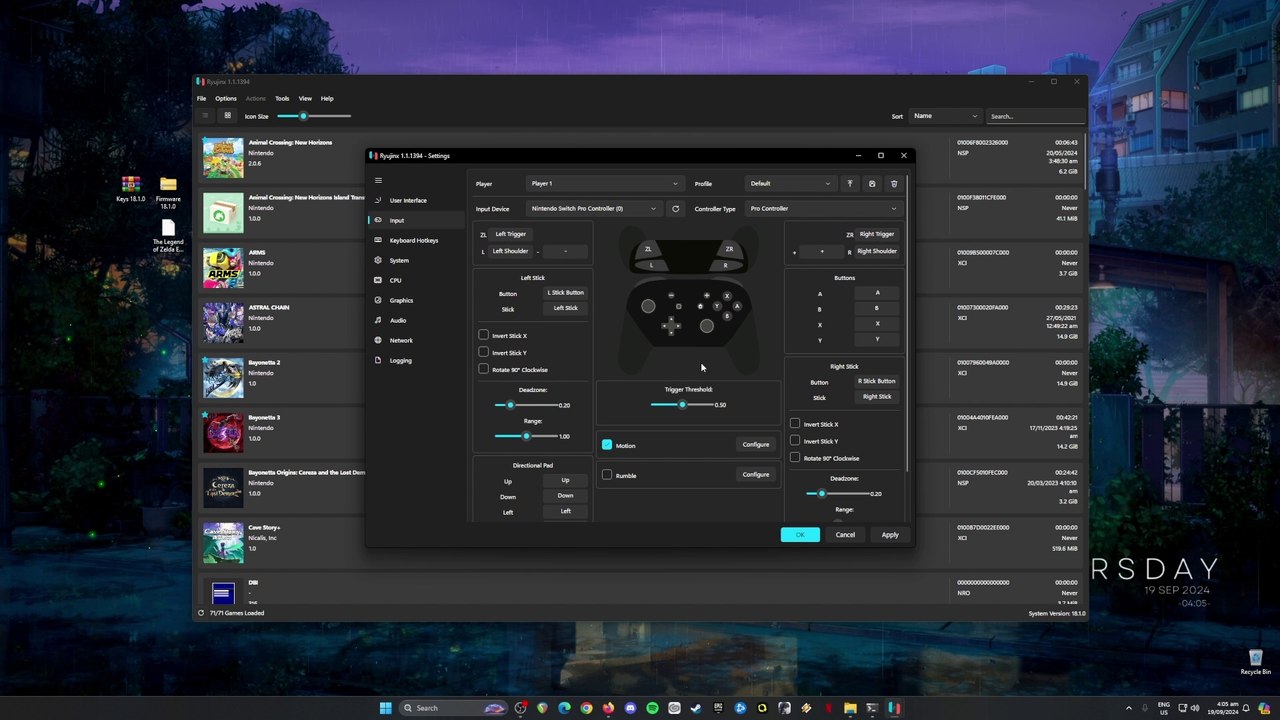Viewport: 1280px width, 720px height.
Task: Open Steam from the taskbar
Action: 696,708
